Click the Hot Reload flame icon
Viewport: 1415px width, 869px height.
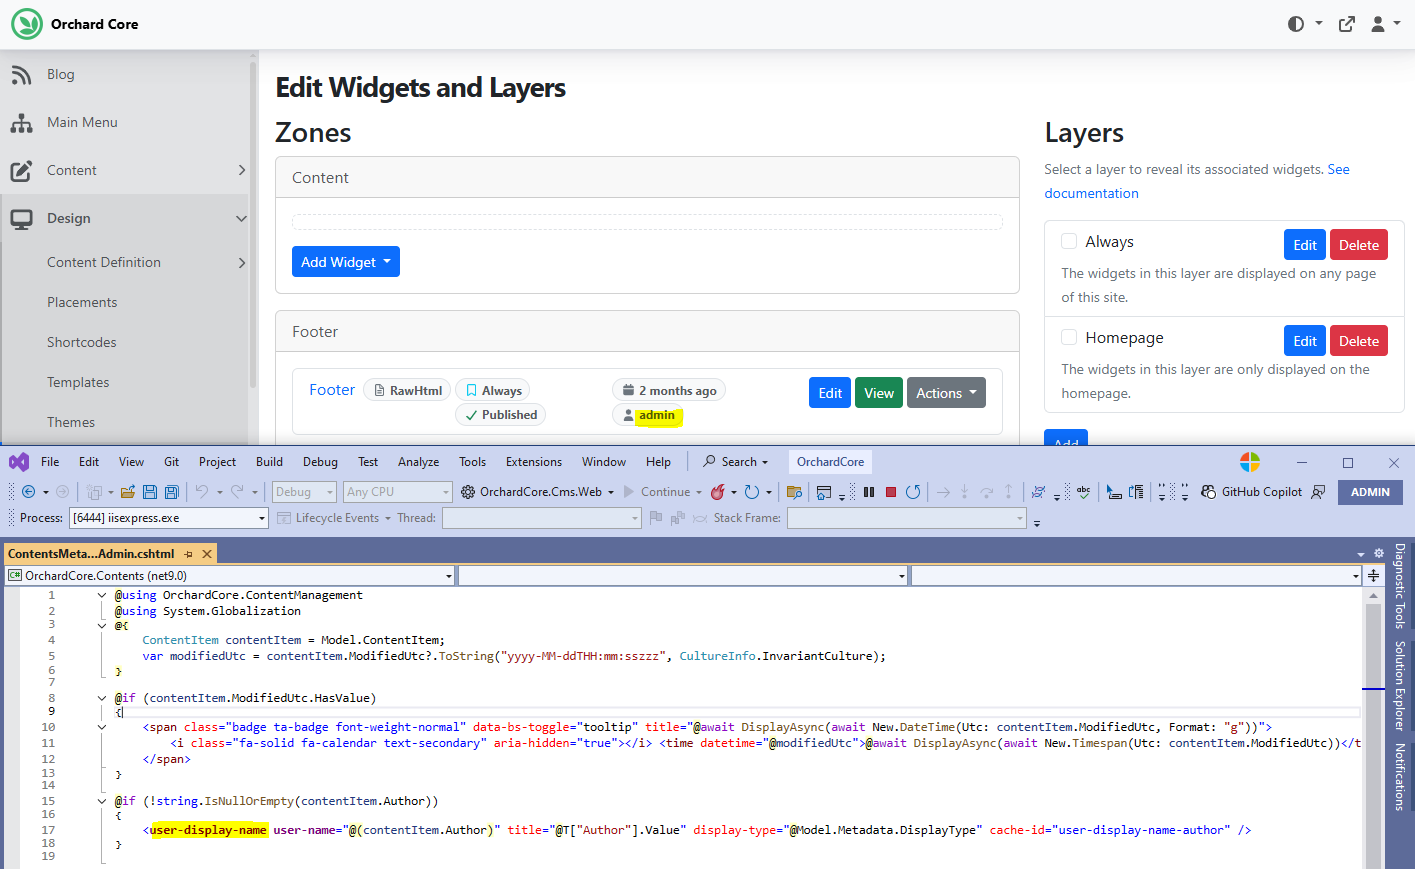point(718,492)
